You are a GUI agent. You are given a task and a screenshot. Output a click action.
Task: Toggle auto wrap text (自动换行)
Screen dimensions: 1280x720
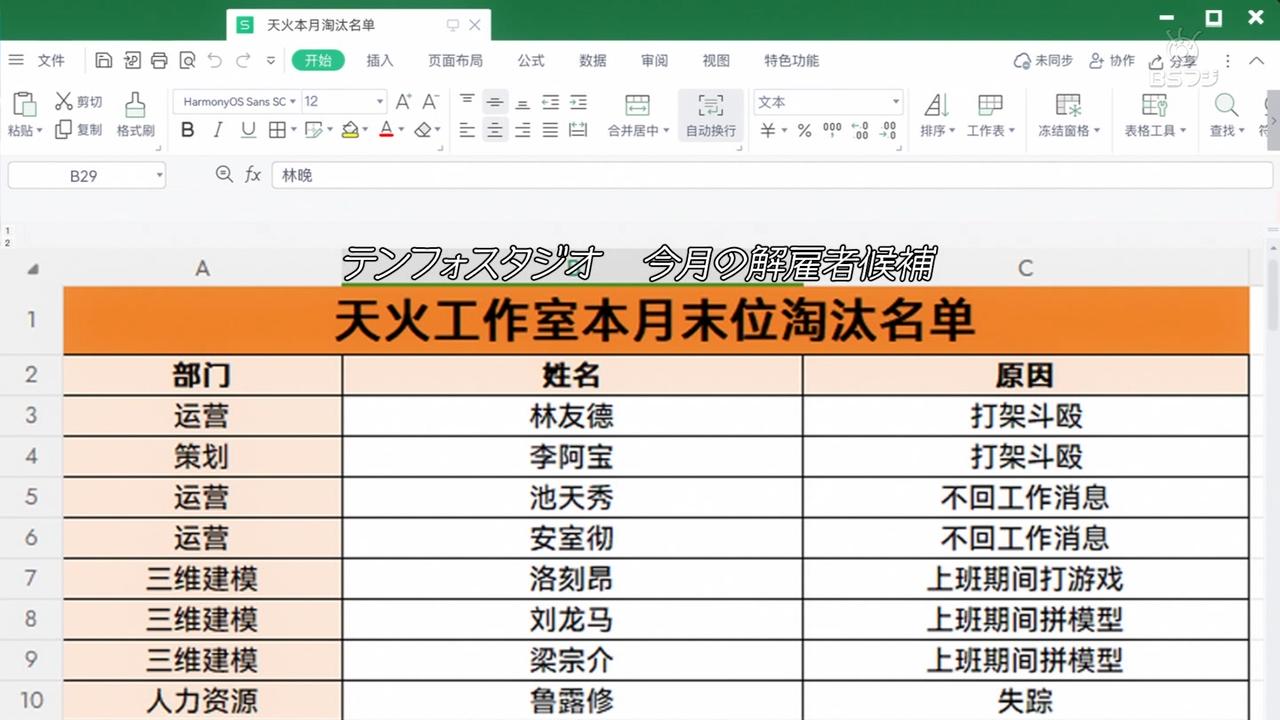click(x=710, y=115)
